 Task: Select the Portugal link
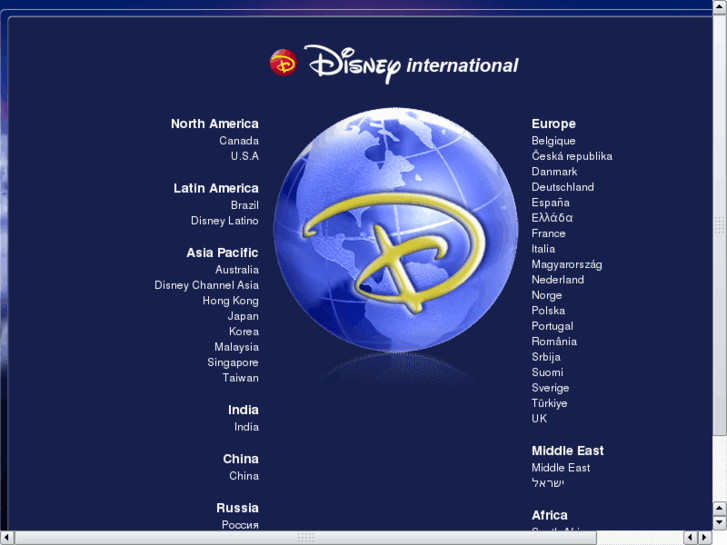552,326
